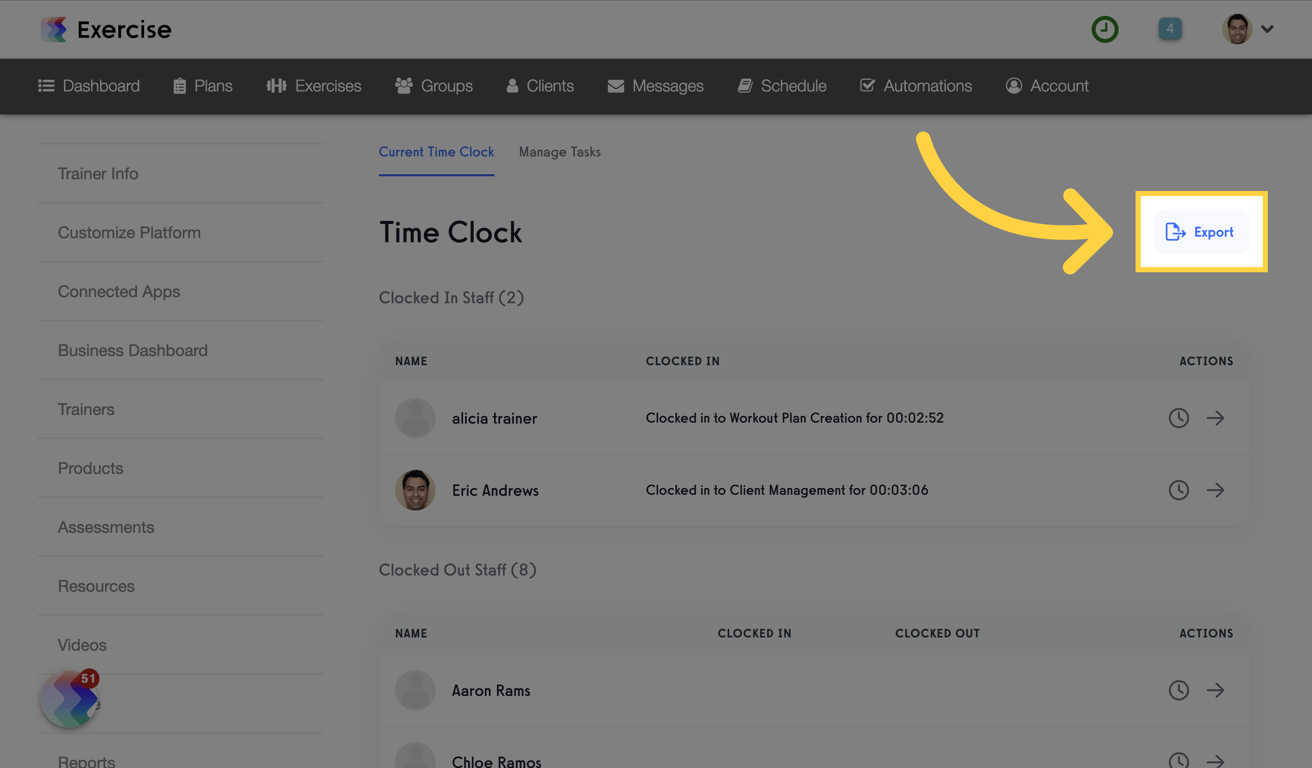
Task: Navigate to Groups
Action: click(434, 86)
